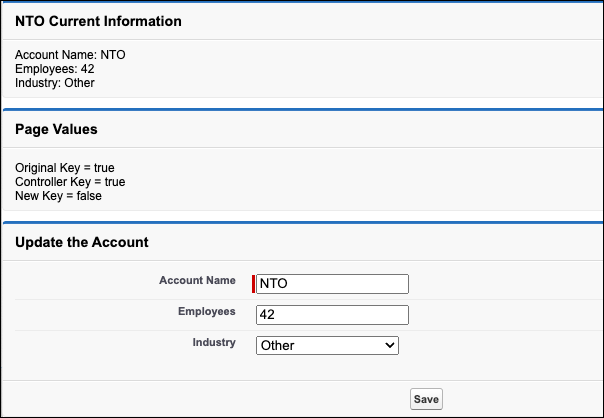Select the 'New Key = false' text
Image resolution: width=604 pixels, height=418 pixels.
click(x=58, y=196)
